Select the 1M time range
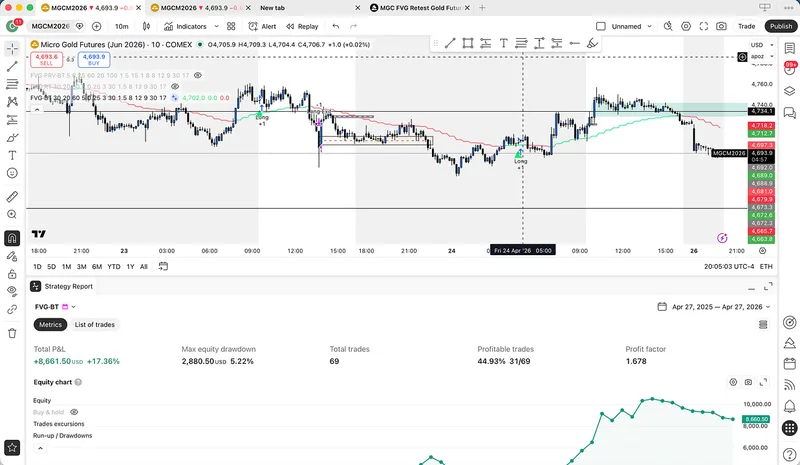Image resolution: width=800 pixels, height=465 pixels. coord(66,266)
